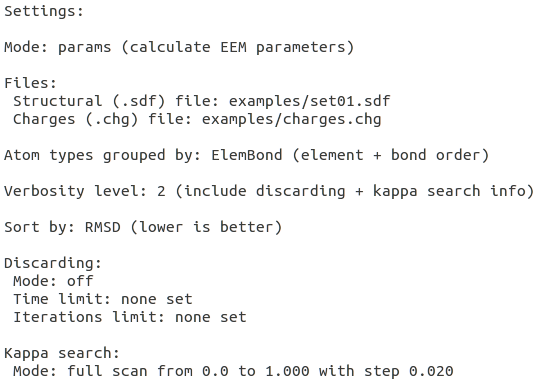Click the Settings: heading text
This screenshot has height=386, width=545.
click(44, 11)
